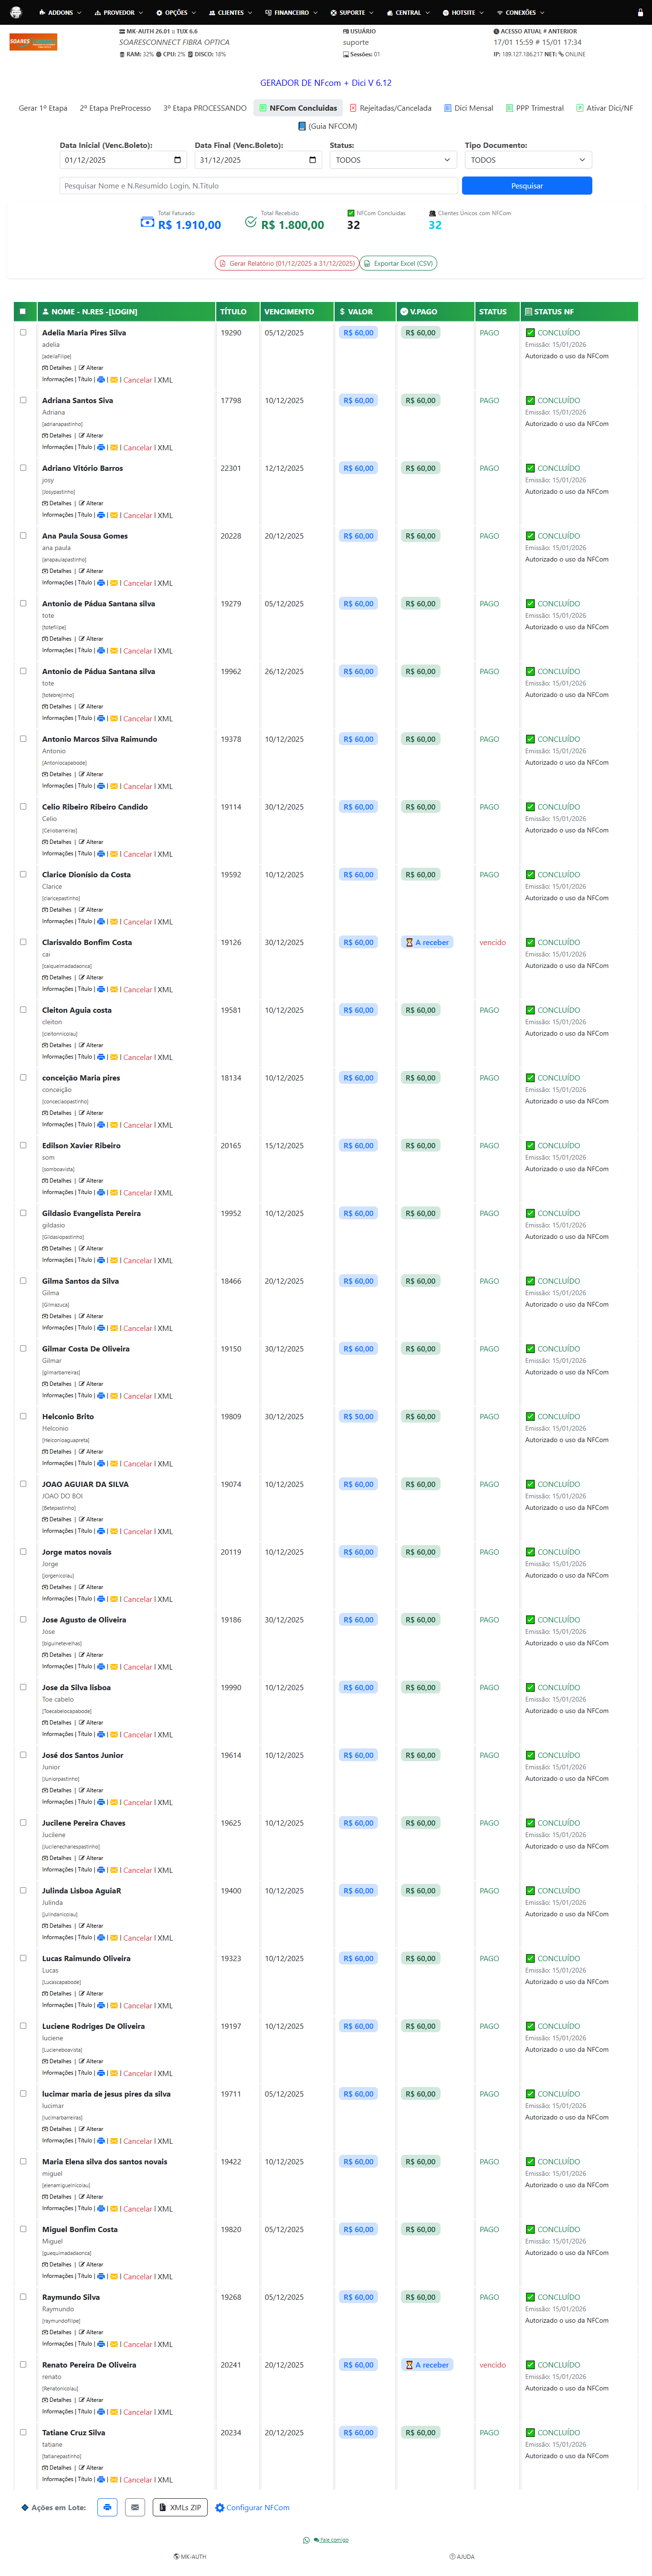Open the FINANCEIRO menu dropdown

tap(291, 13)
